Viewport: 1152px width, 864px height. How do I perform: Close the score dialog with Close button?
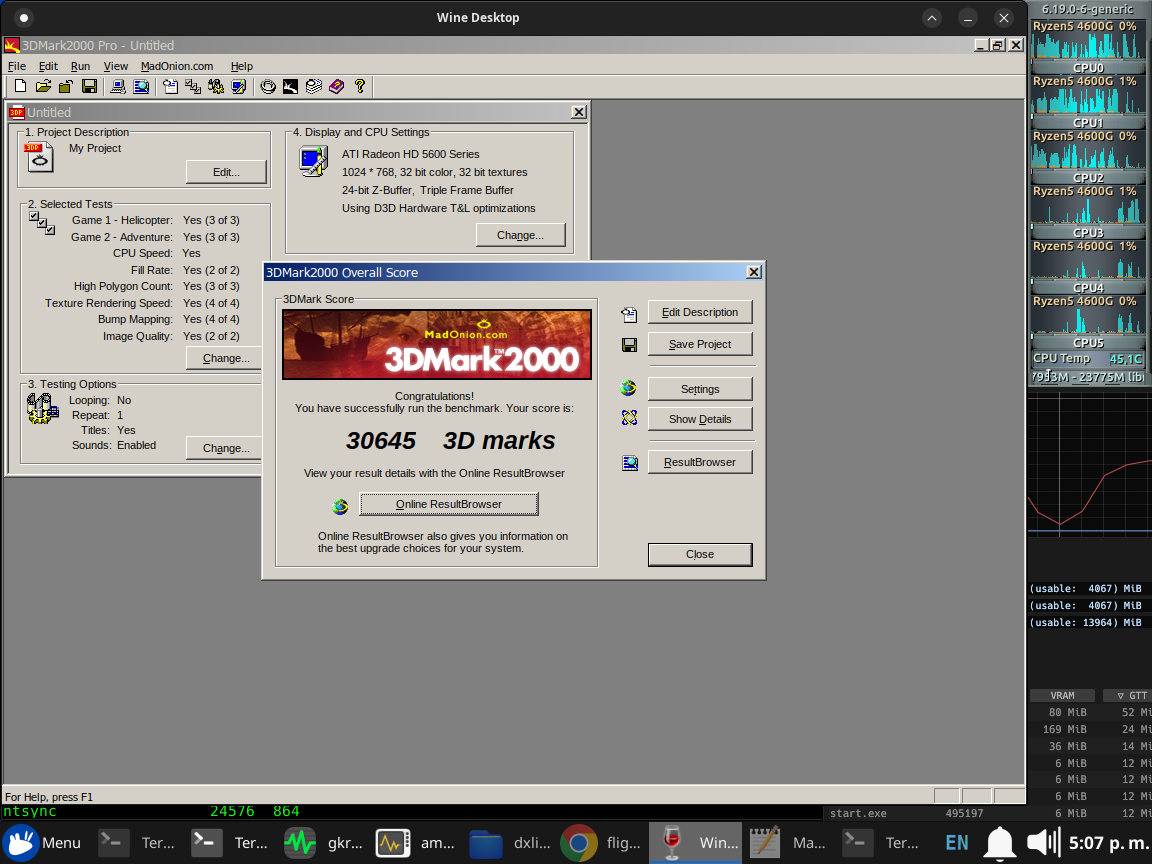point(700,555)
